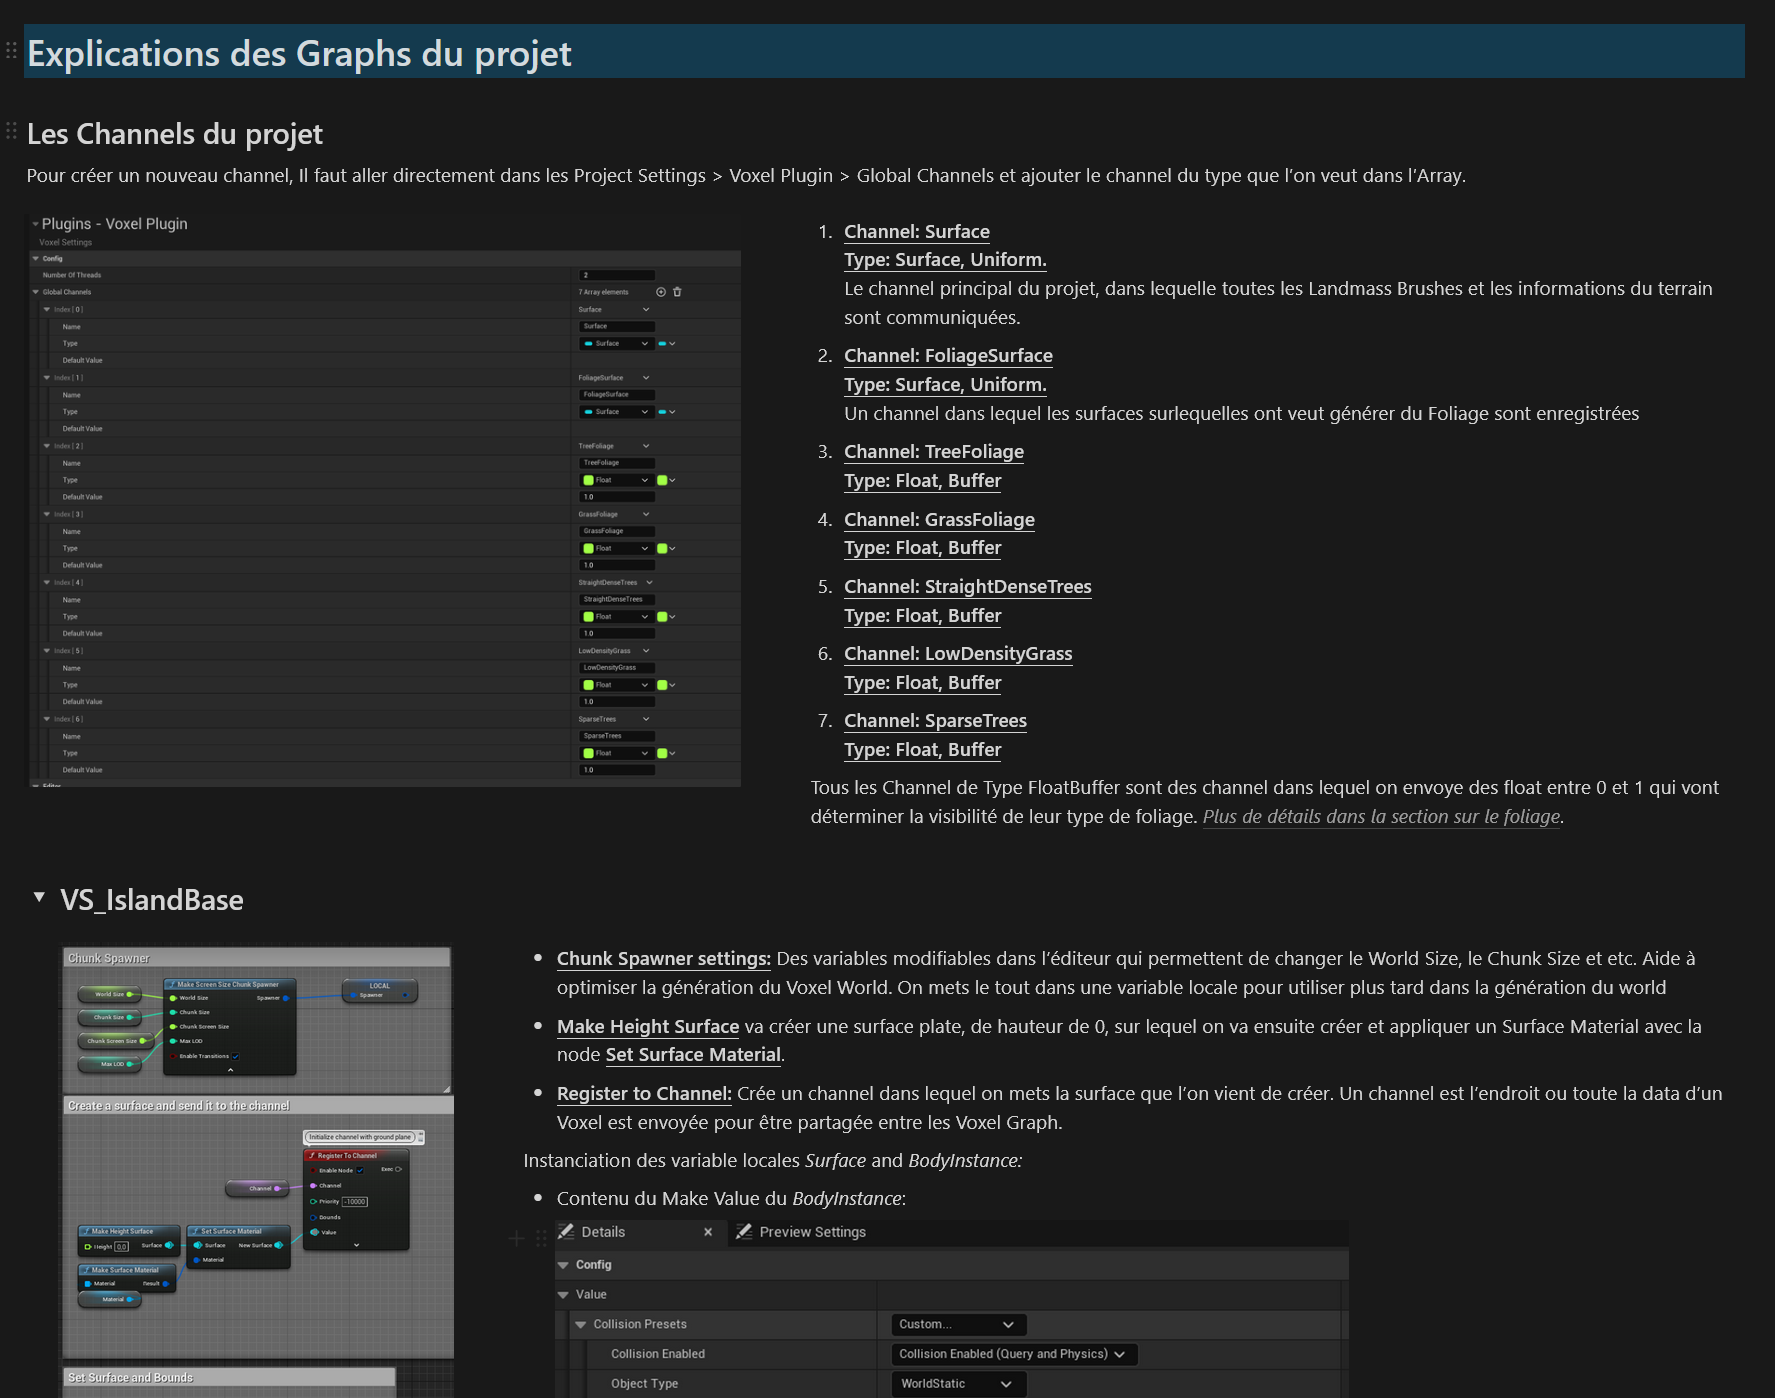This screenshot has height=1398, width=1775.
Task: Collapse the VS_IslandBase toggle section
Action: click(39, 898)
